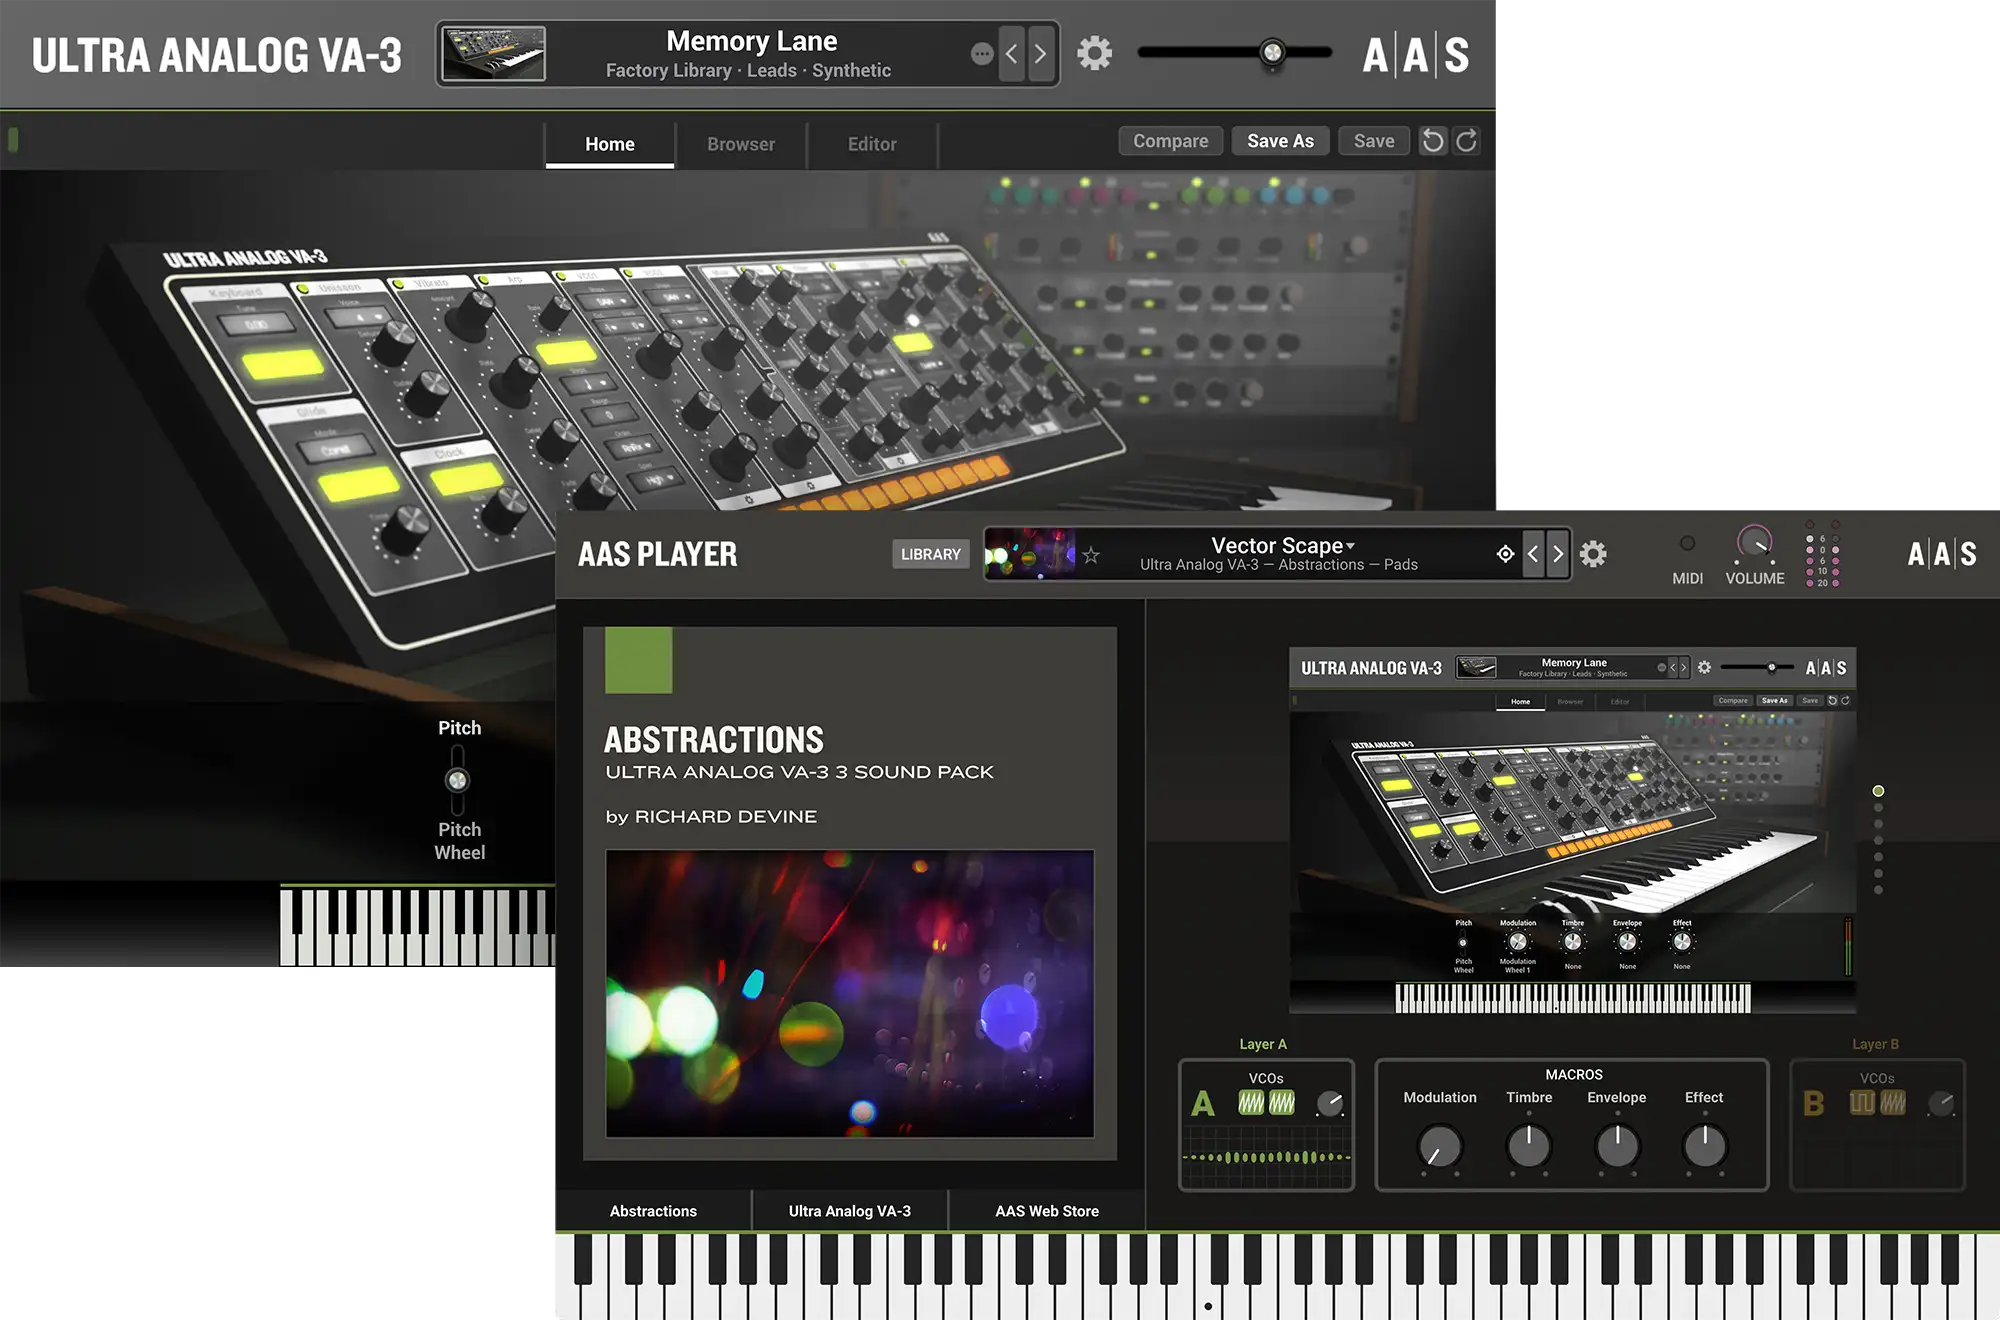Click the locate preset target icon
The image size is (2000, 1320).
coord(1505,554)
